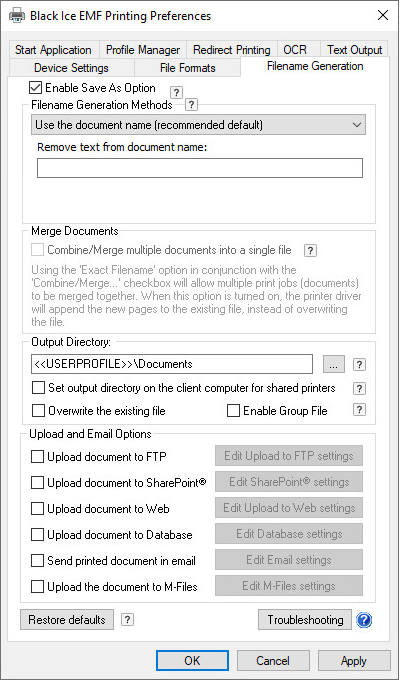
Task: Open help icon beside Enable Group File
Action: click(359, 410)
